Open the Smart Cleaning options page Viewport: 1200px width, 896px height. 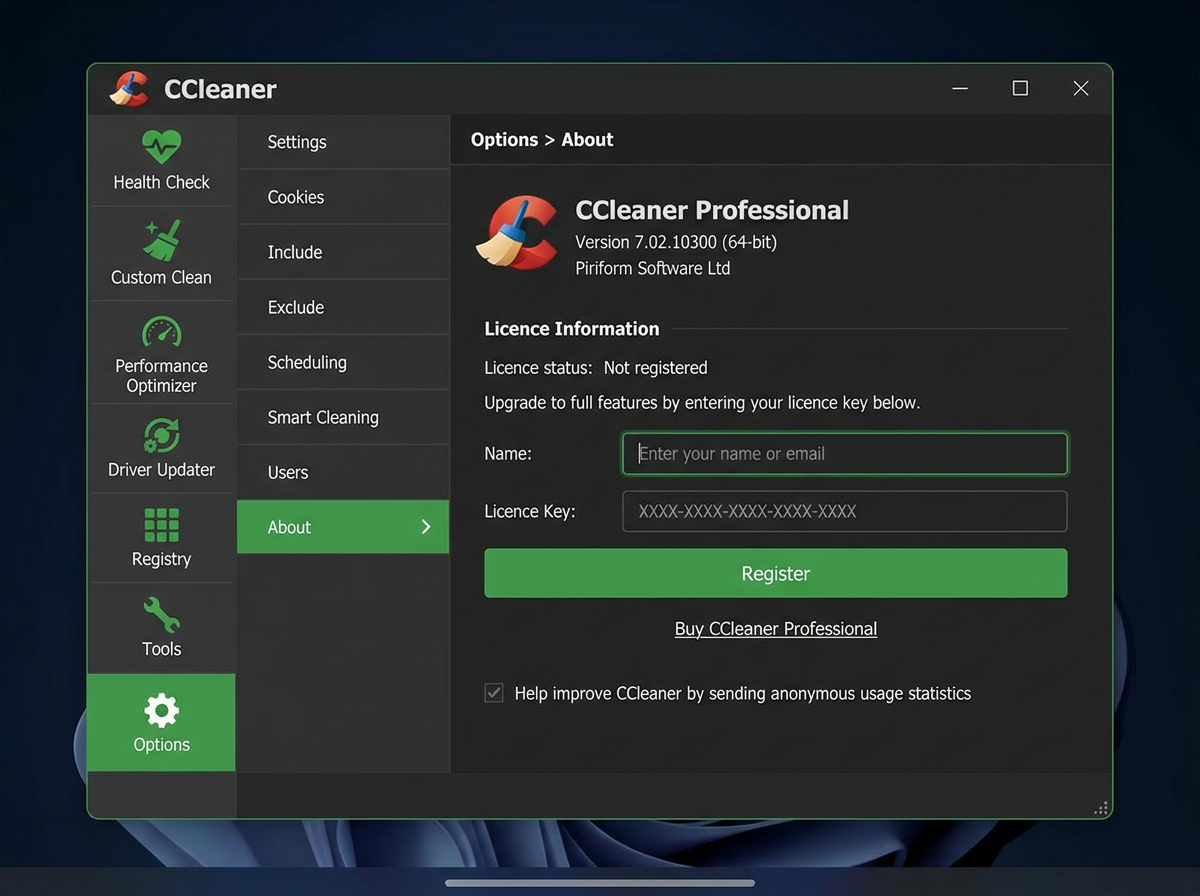coord(343,417)
